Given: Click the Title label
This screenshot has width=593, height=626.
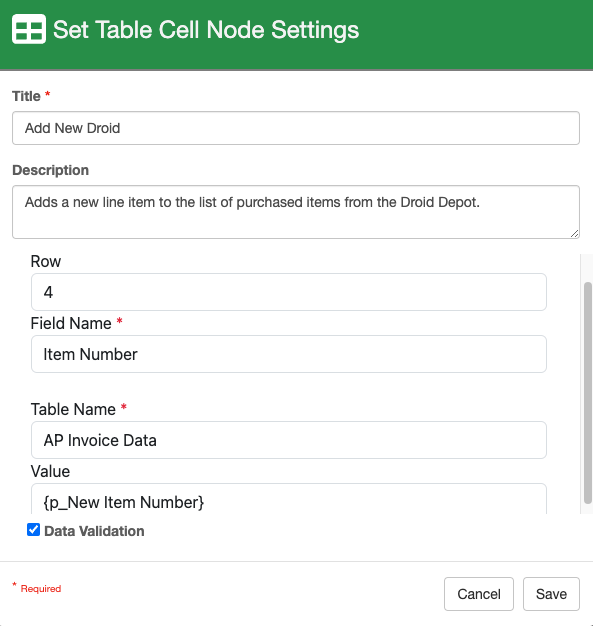Looking at the screenshot, I should 26,96.
